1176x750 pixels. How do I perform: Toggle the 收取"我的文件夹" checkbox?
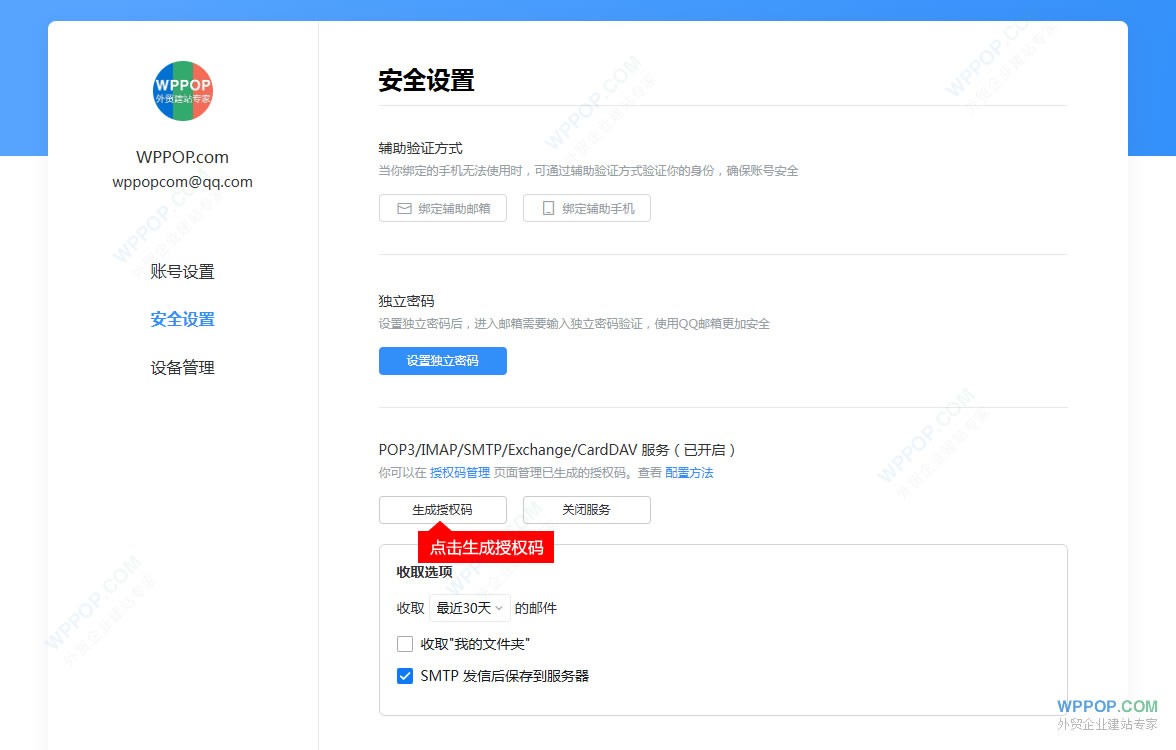404,643
